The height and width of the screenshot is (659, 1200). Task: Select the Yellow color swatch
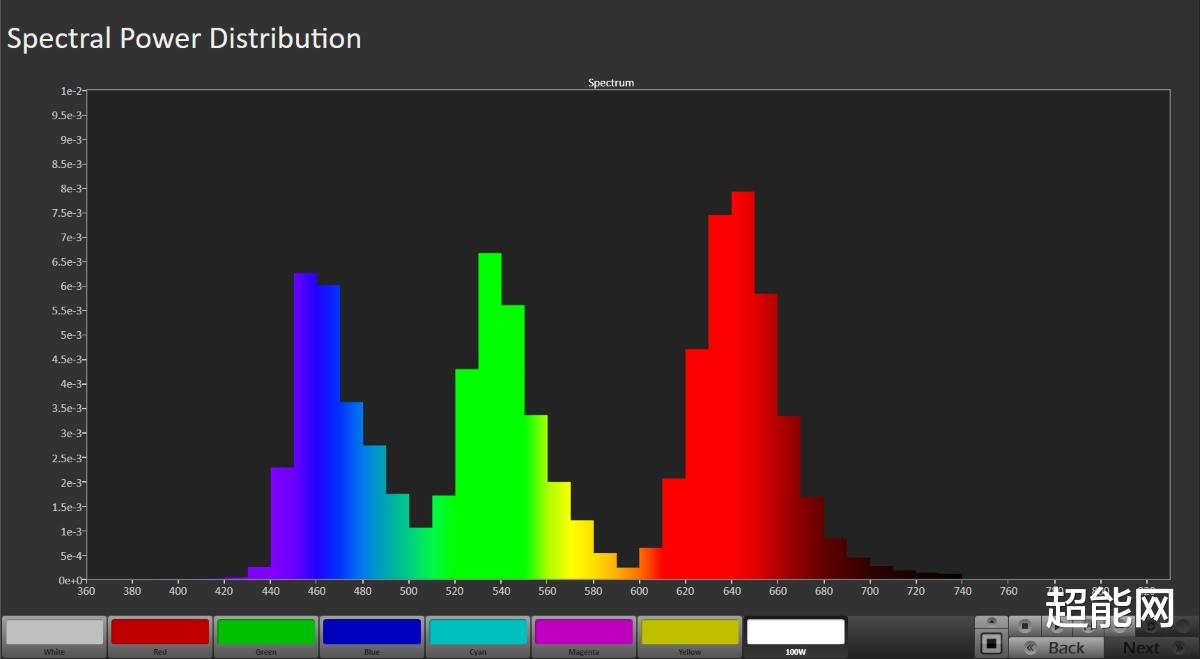[x=689, y=637]
